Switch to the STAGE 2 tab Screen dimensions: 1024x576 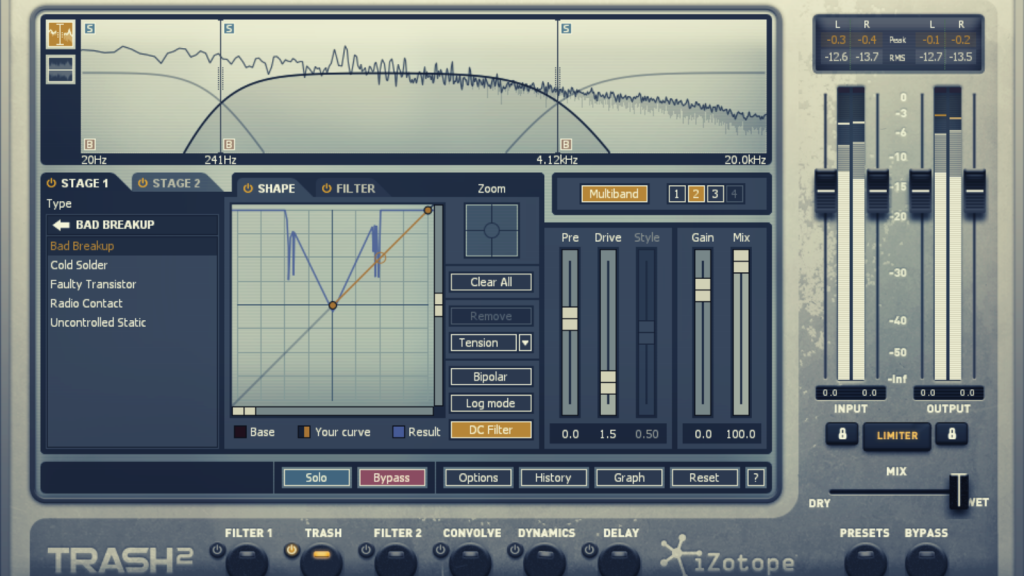(x=176, y=184)
